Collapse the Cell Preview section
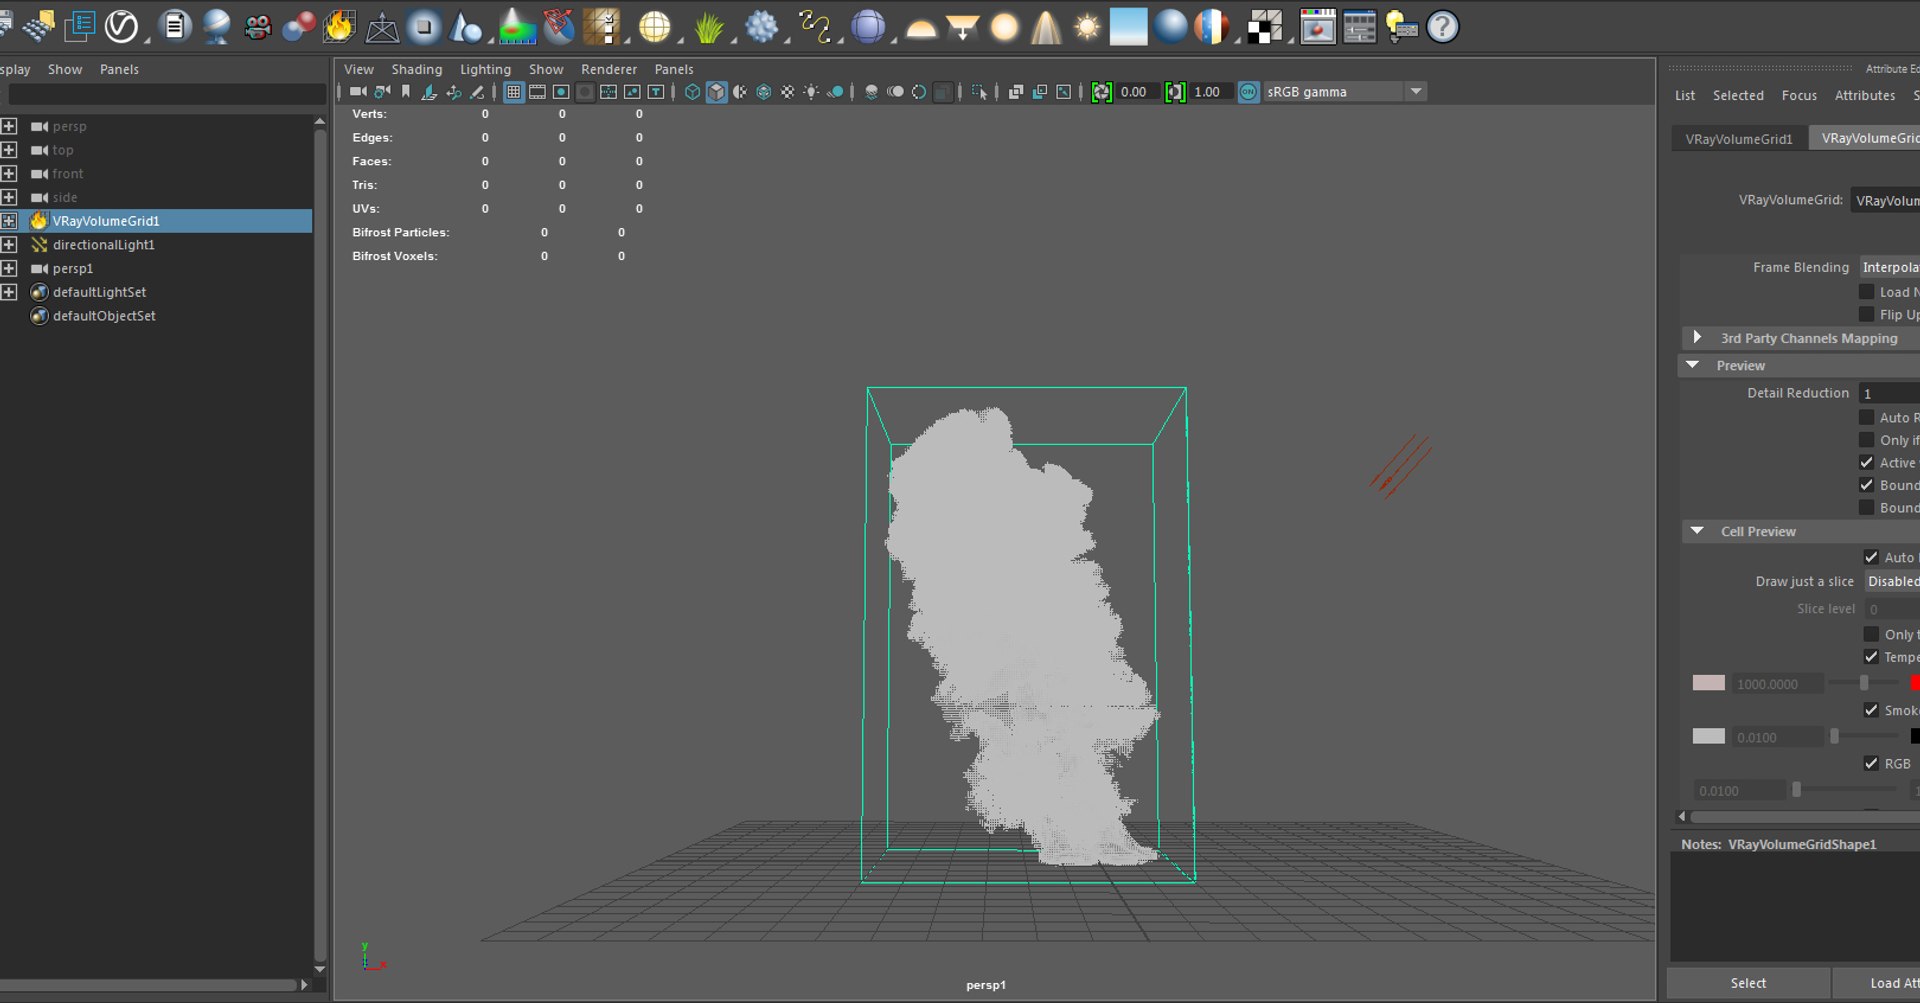Image resolution: width=1920 pixels, height=1003 pixels. tap(1697, 531)
